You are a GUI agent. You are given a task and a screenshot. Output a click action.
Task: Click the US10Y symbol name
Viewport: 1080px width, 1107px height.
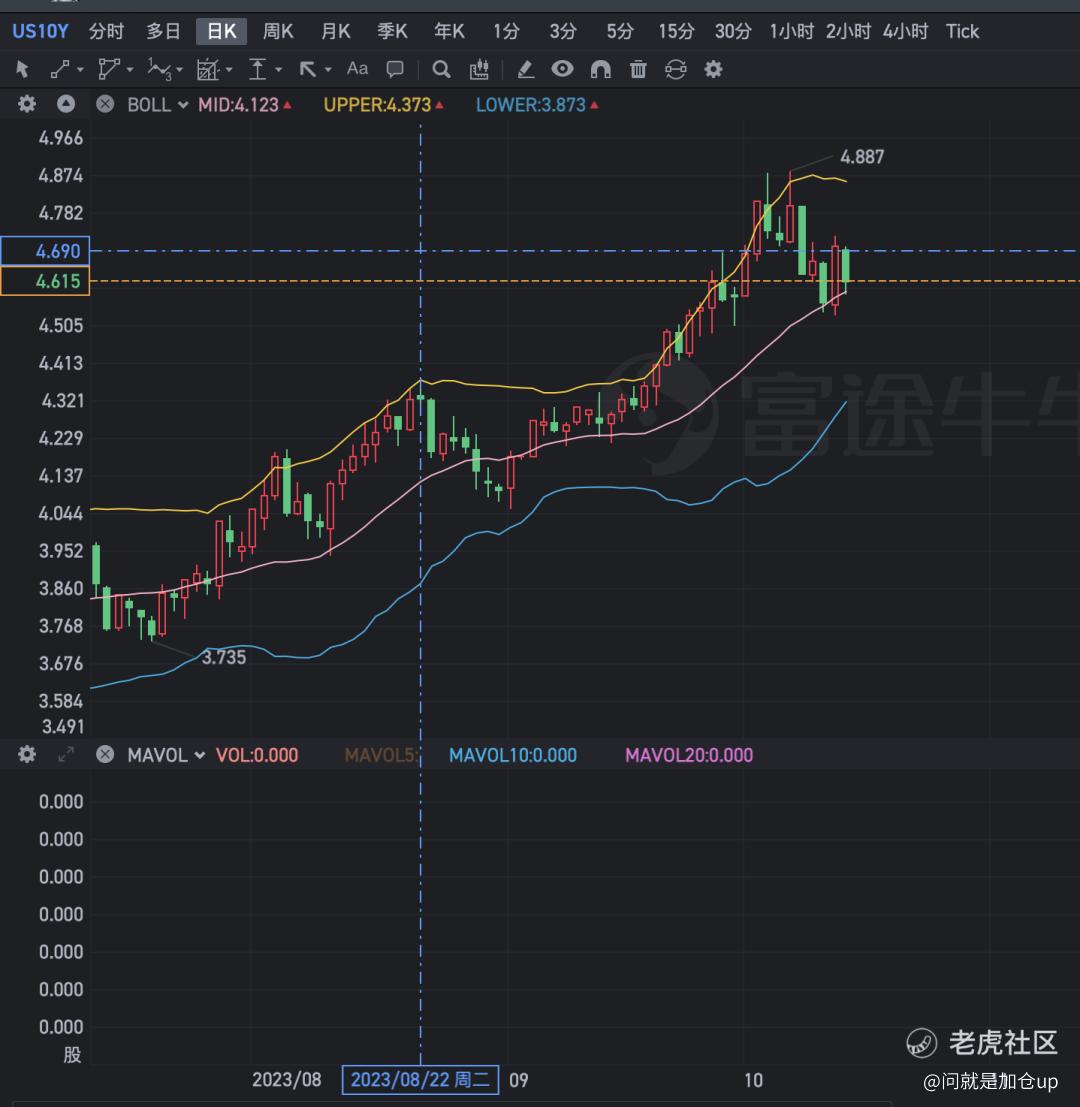(40, 31)
